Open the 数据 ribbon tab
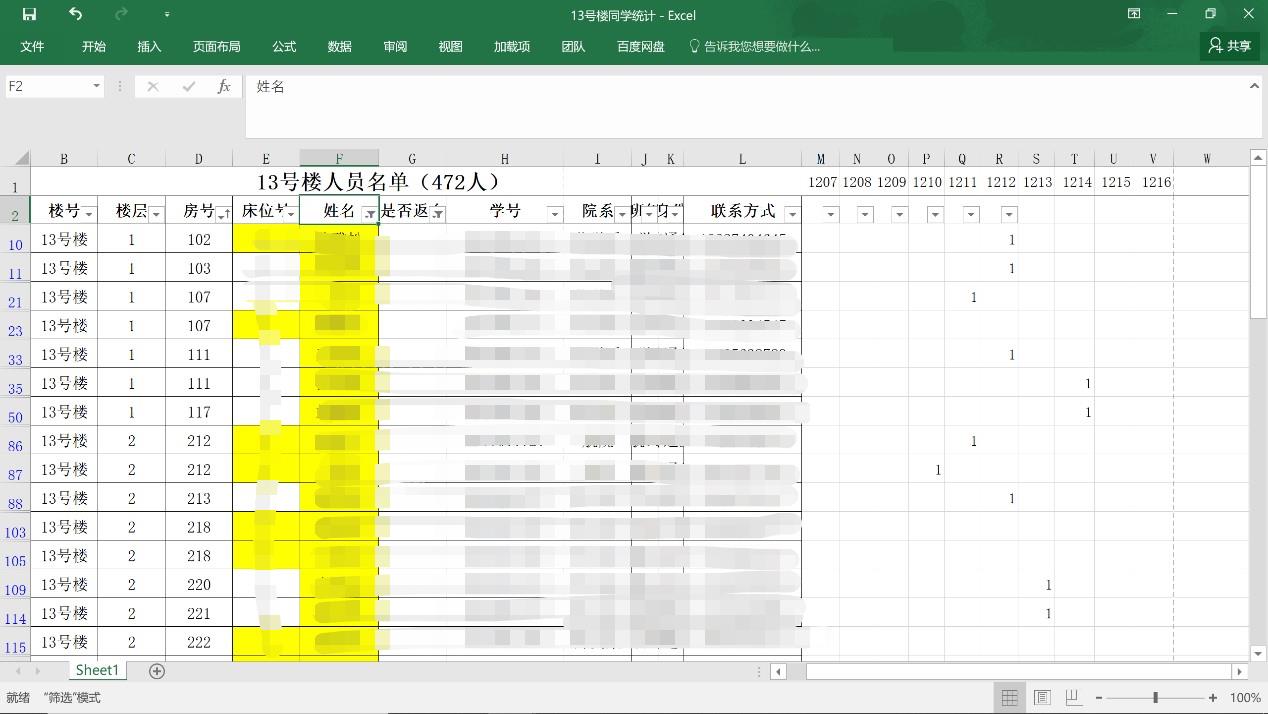Image resolution: width=1268 pixels, height=714 pixels. [339, 47]
